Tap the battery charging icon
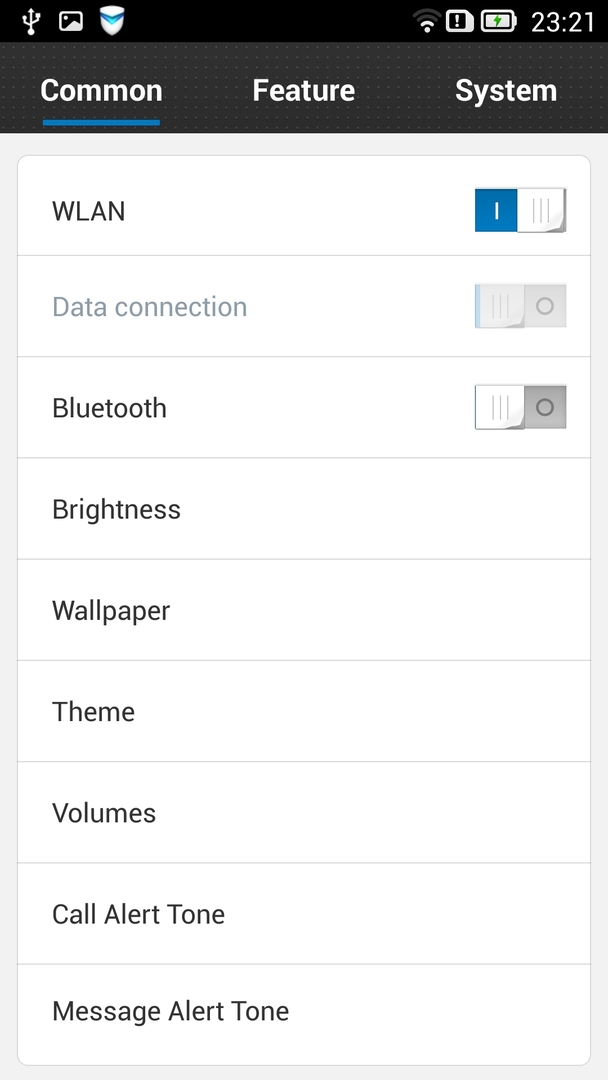Viewport: 608px width, 1080px height. 498,21
